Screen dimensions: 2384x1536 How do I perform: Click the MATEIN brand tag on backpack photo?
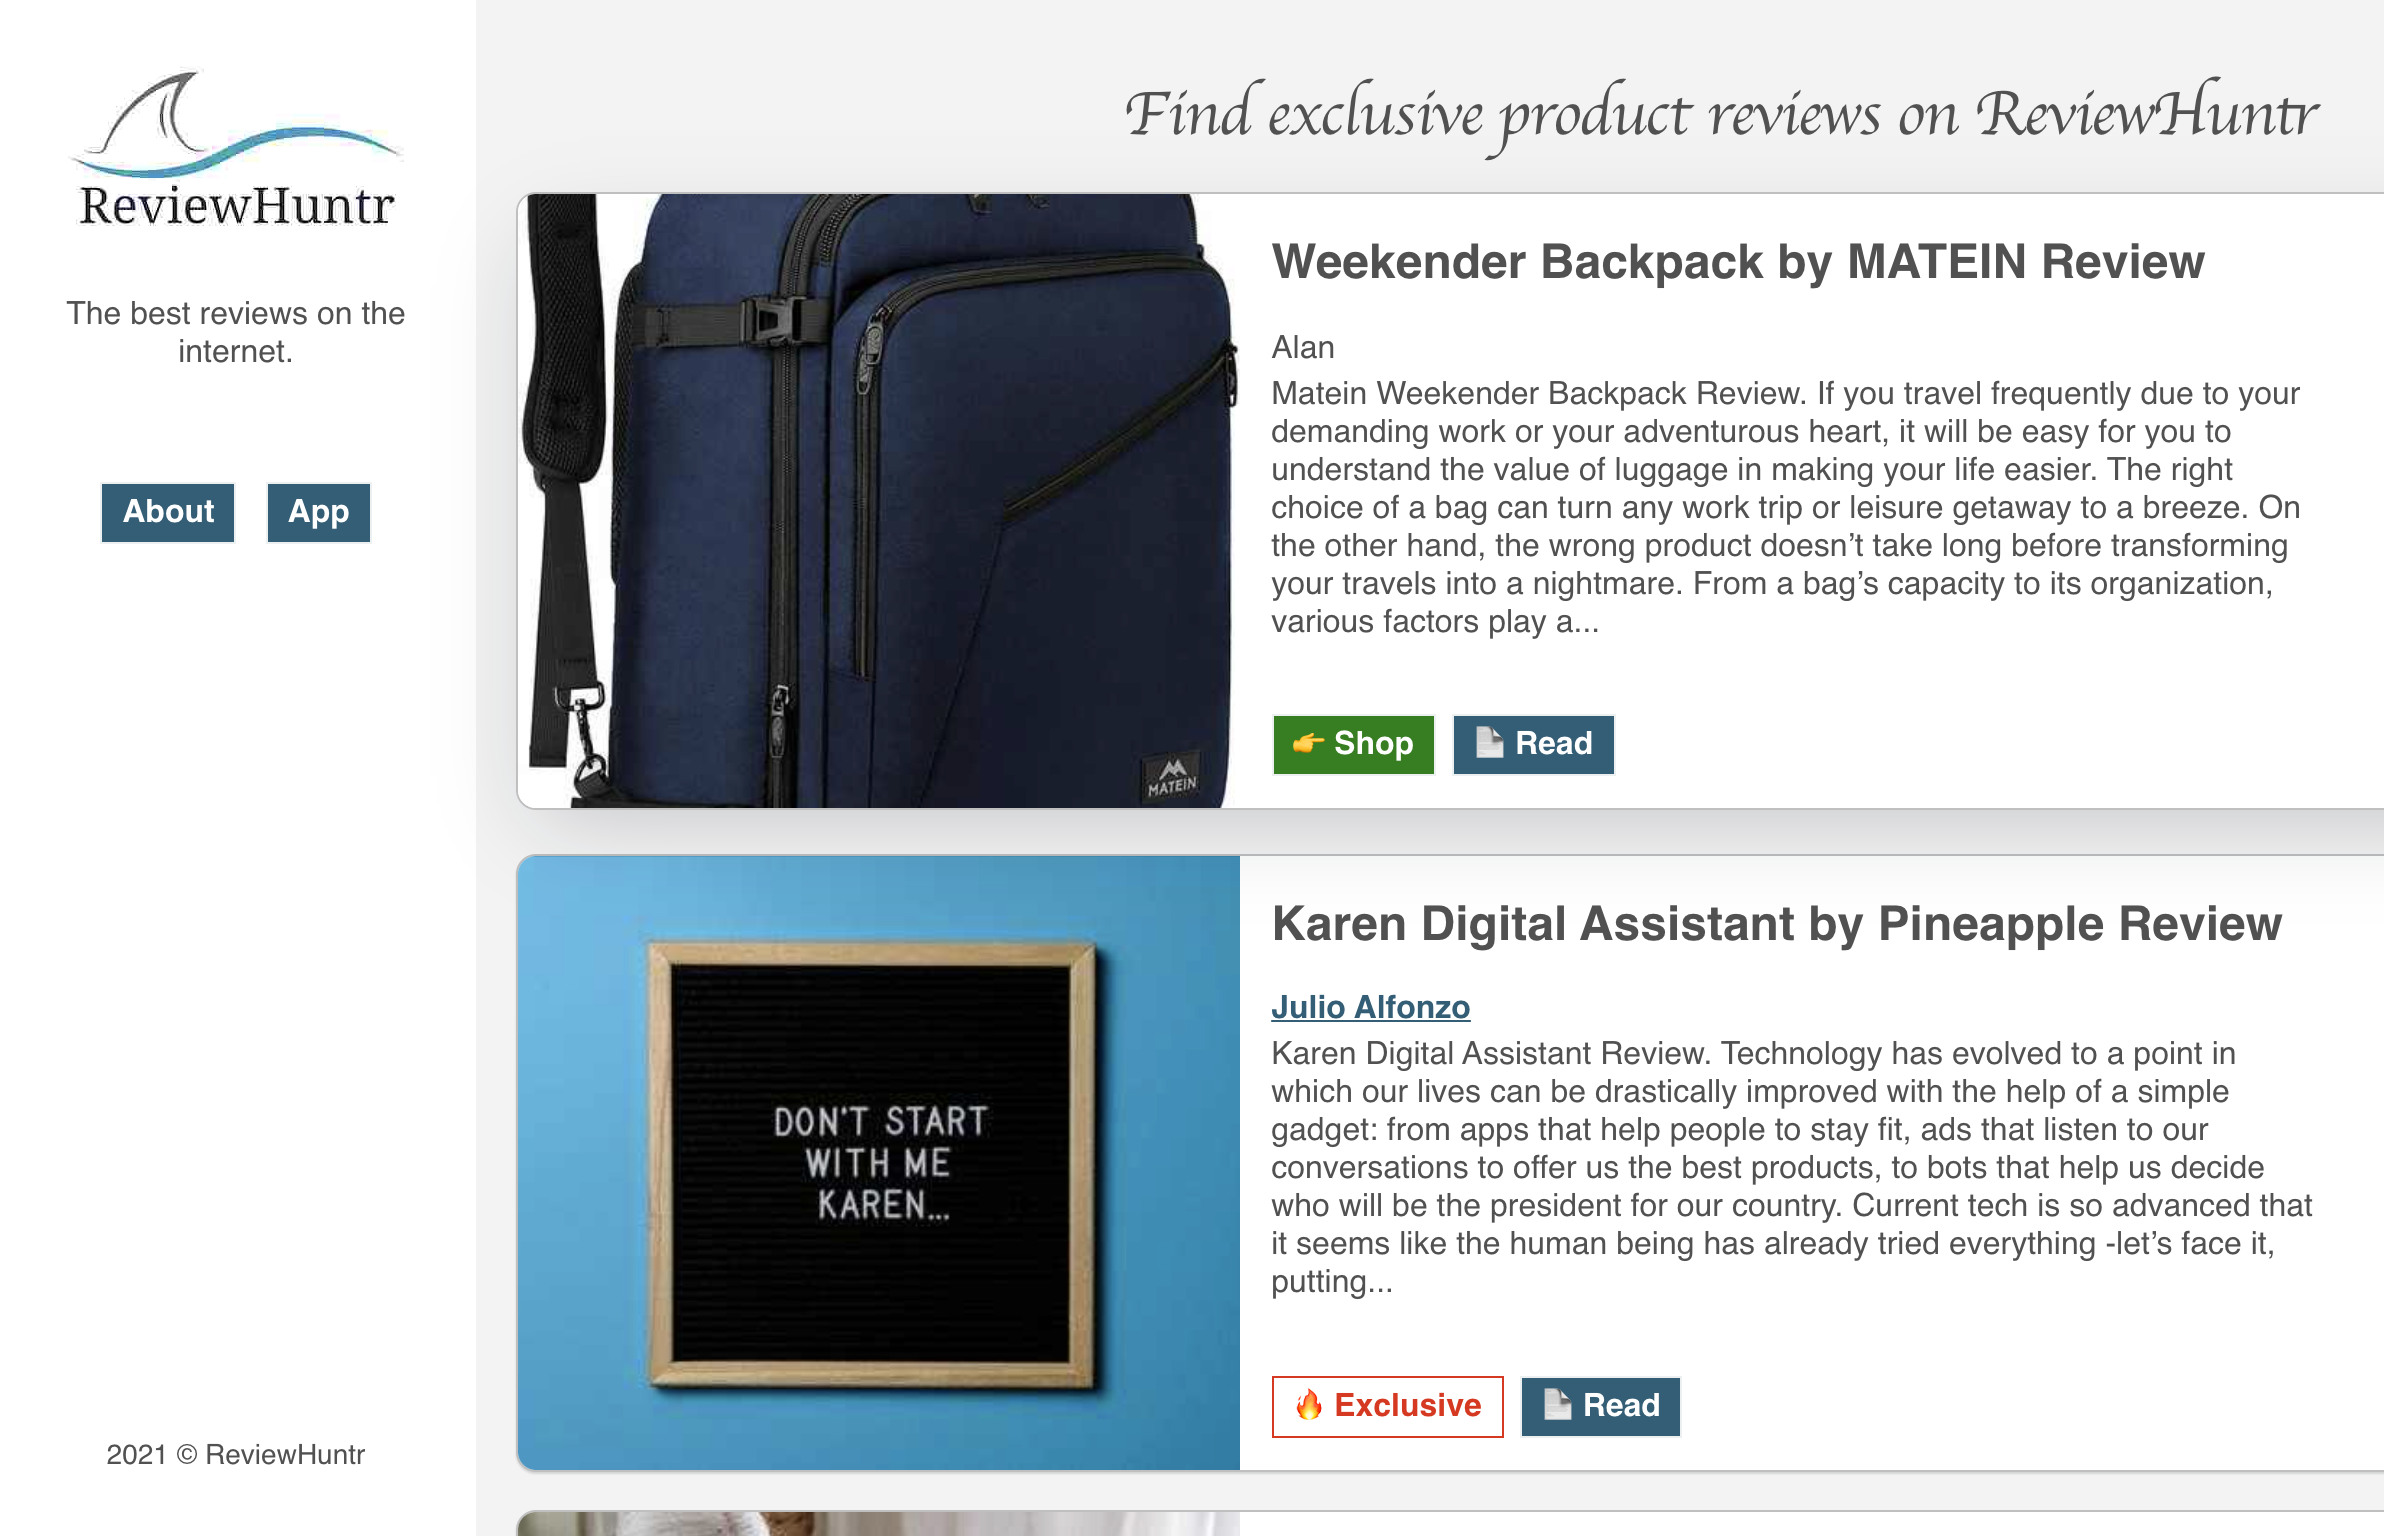point(1172,776)
